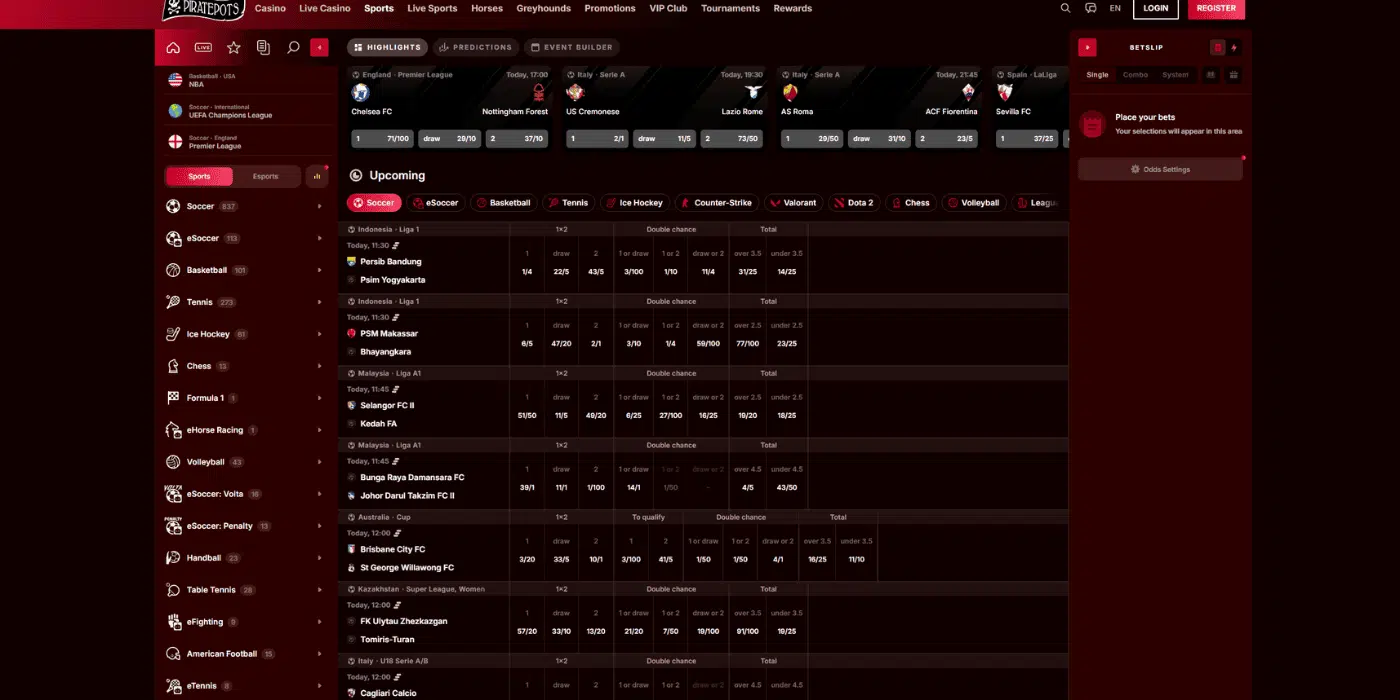Screen dimensions: 1400x700
Task: Switch to Event Builder tab
Action: (x=571, y=47)
